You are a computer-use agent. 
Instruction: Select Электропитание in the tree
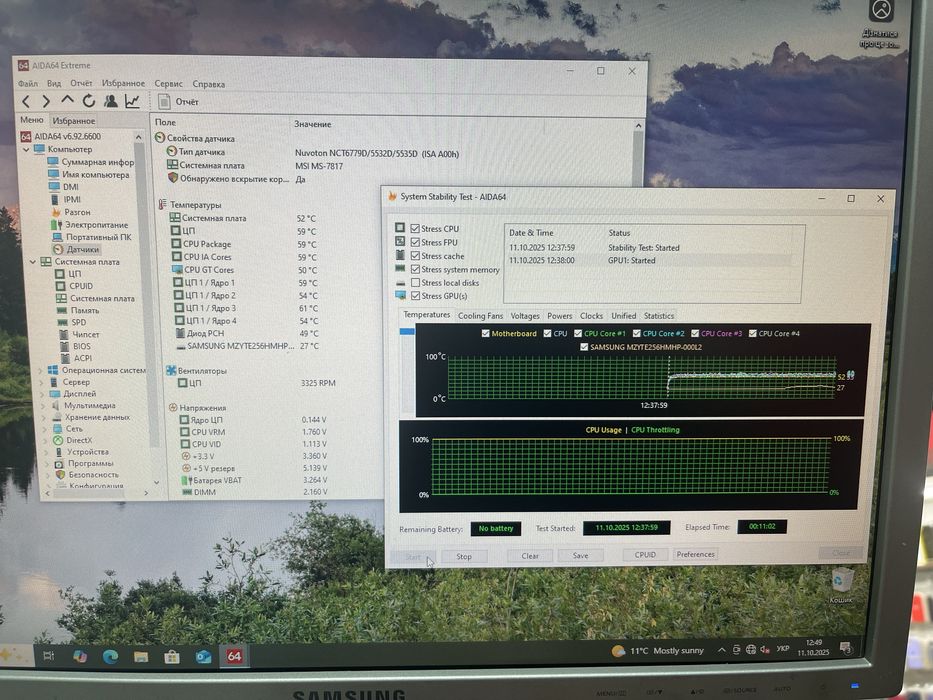(x=89, y=224)
